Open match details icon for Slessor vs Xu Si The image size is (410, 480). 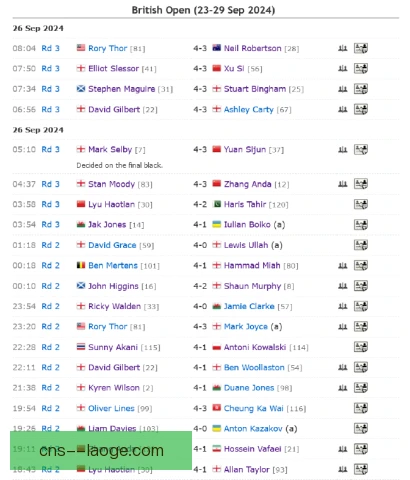coord(361,69)
